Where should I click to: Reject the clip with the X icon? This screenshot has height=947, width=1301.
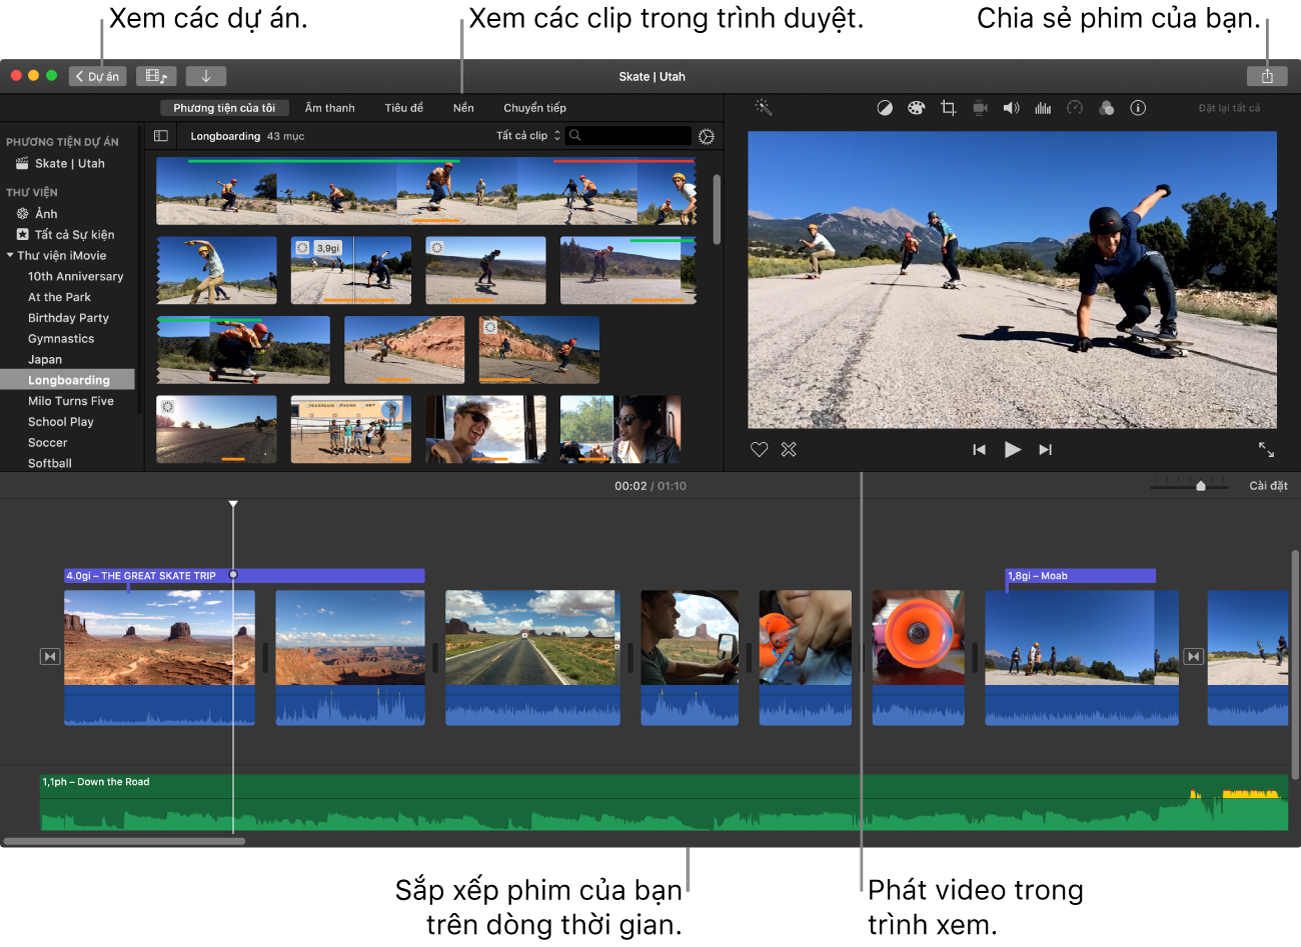click(x=789, y=449)
